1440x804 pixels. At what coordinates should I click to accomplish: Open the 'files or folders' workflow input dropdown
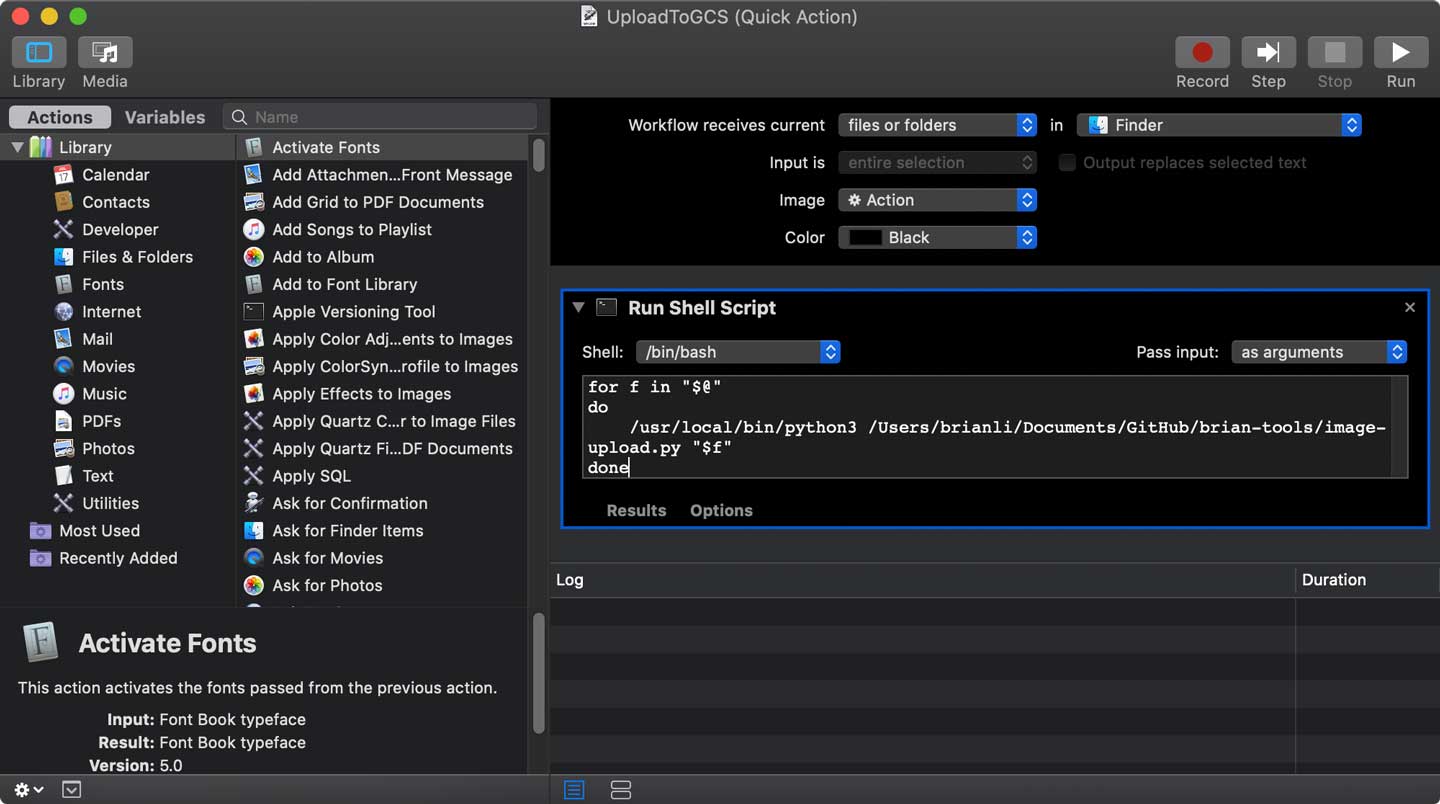(x=937, y=125)
